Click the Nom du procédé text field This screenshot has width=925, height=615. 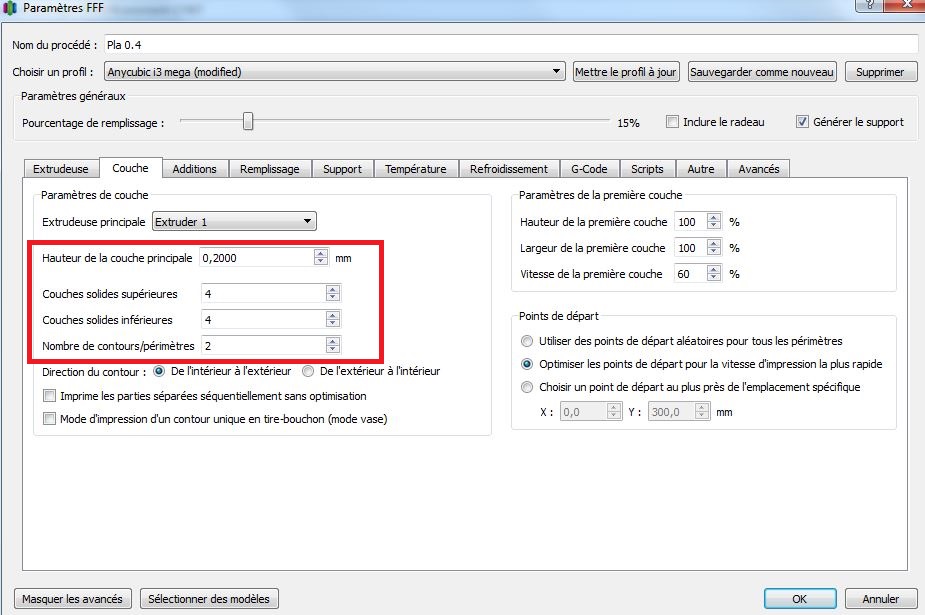[x=511, y=45]
